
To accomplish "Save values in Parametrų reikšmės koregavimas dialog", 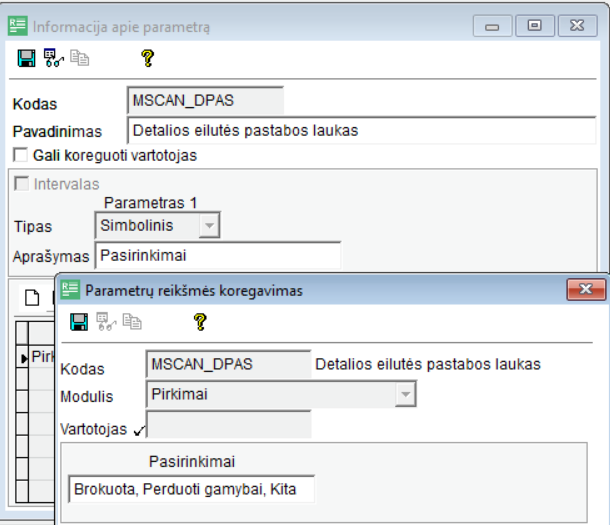I will [79, 322].
